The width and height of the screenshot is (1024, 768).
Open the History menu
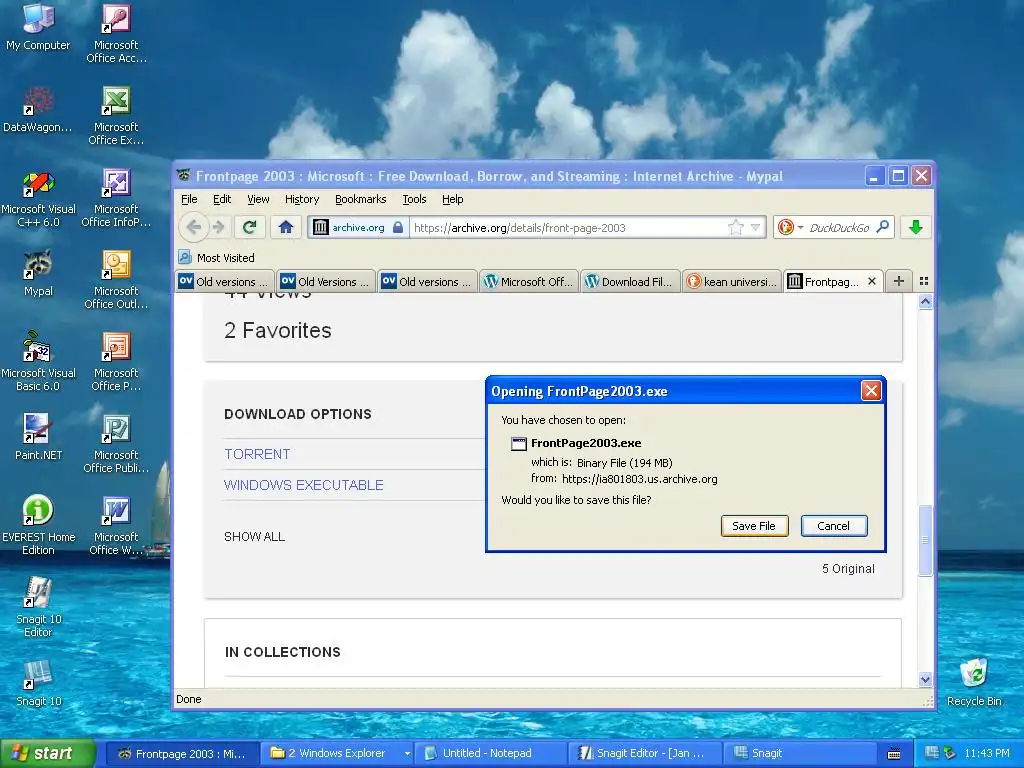click(x=302, y=199)
